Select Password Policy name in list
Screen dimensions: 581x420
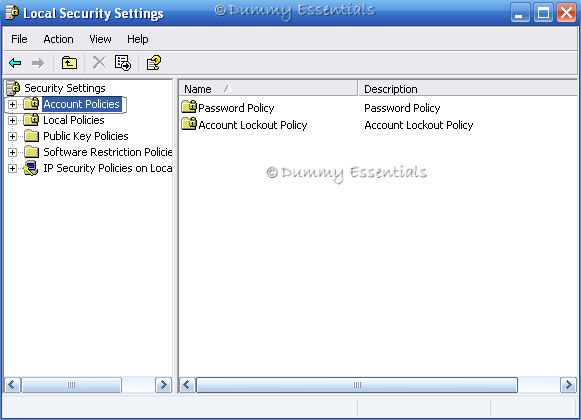coord(236,108)
